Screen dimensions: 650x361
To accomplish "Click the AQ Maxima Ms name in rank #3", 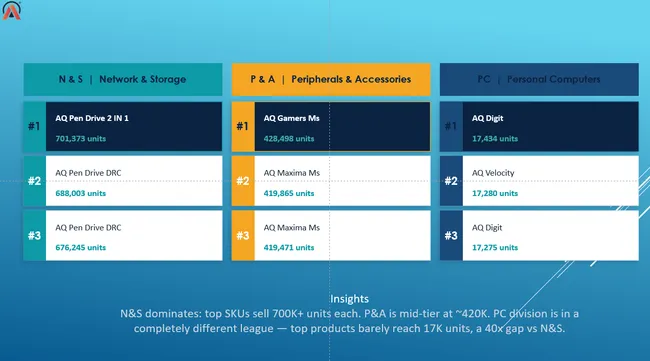I will 292,228.
